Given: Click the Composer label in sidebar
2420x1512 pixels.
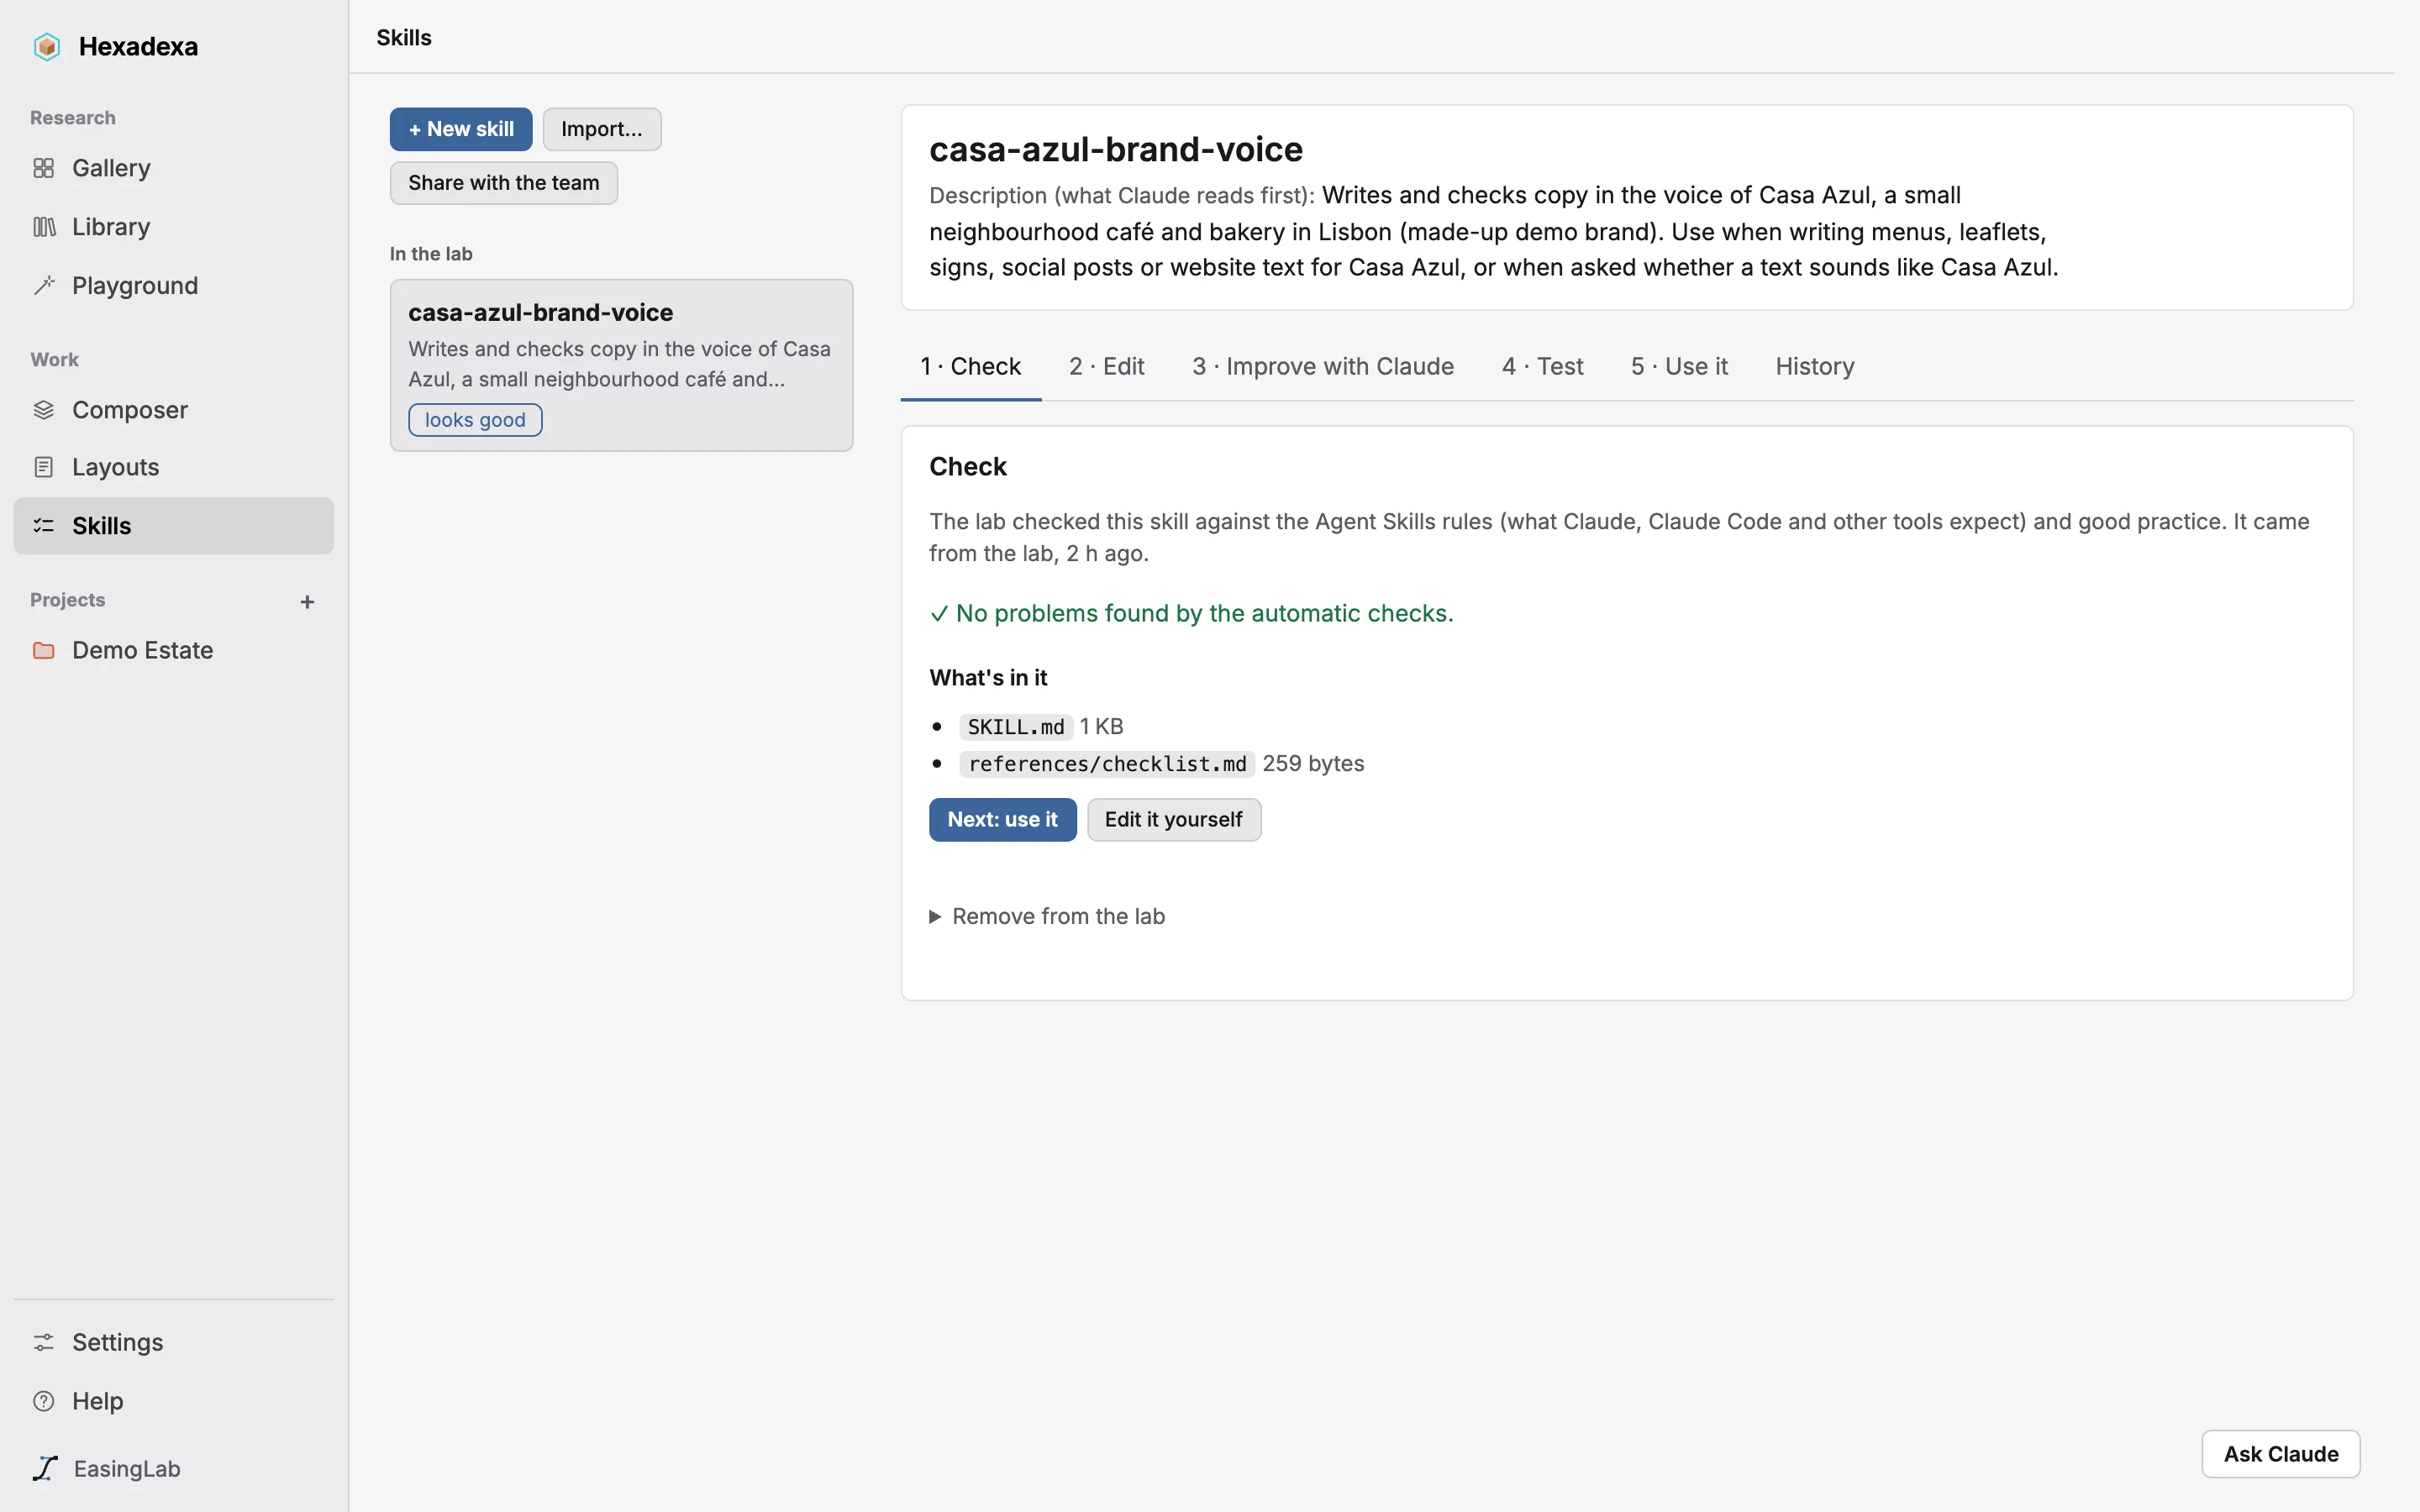Looking at the screenshot, I should [x=130, y=410].
